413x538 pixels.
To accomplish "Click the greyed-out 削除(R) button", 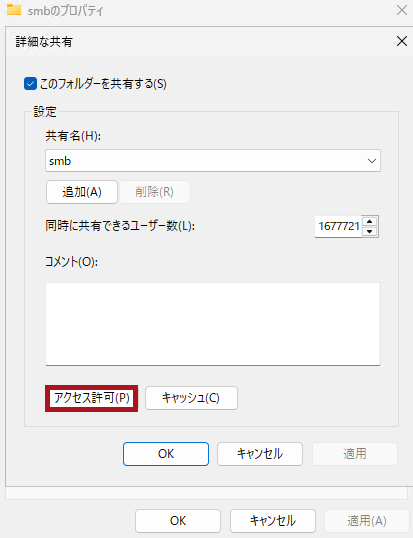I will (x=155, y=192).
